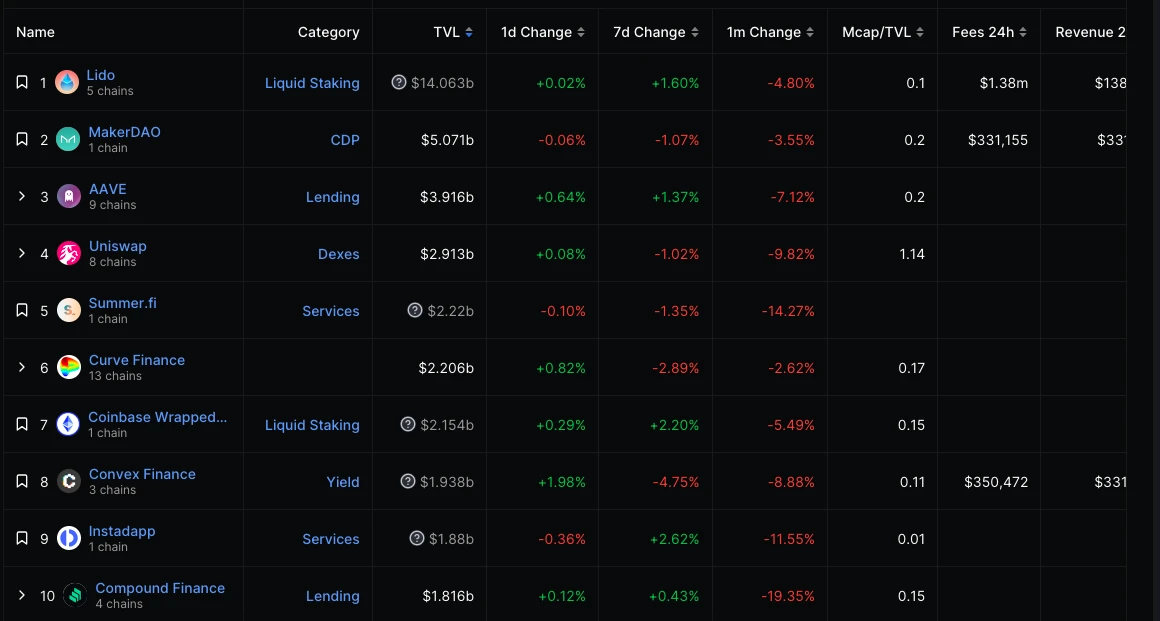Viewport: 1160px width, 621px height.
Task: Click the Uniswap unicorn logo icon
Action: 68,253
